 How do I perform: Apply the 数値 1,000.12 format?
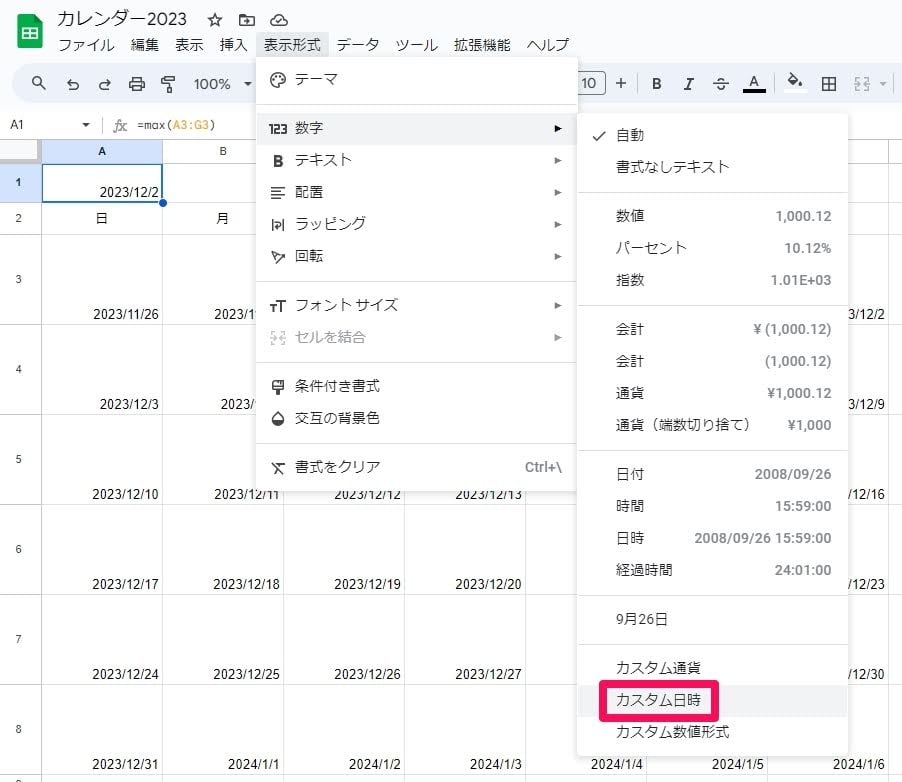click(712, 216)
